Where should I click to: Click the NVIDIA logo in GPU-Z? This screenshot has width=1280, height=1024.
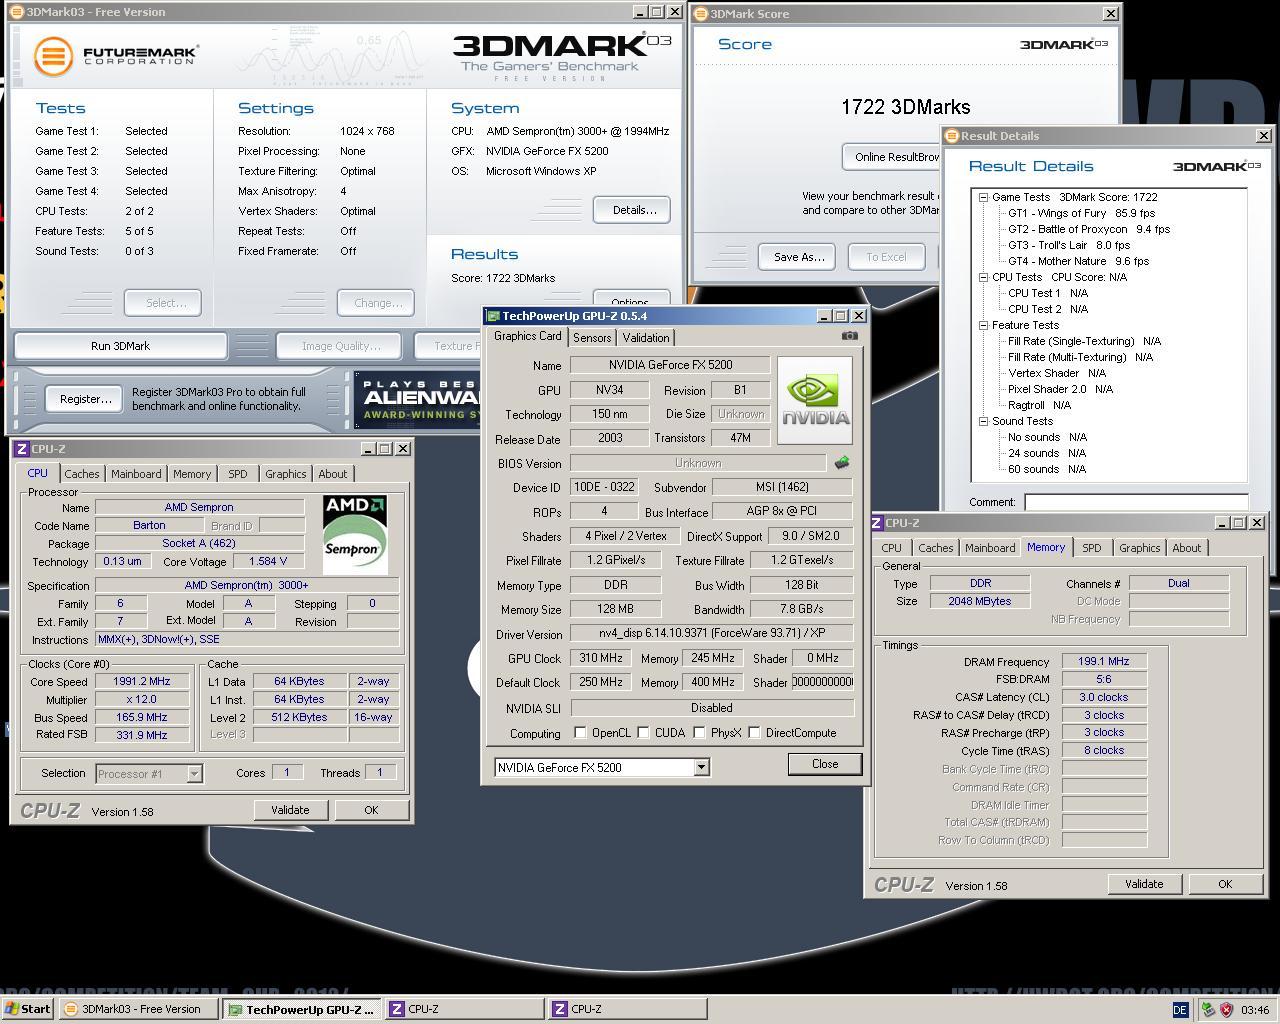(x=815, y=401)
